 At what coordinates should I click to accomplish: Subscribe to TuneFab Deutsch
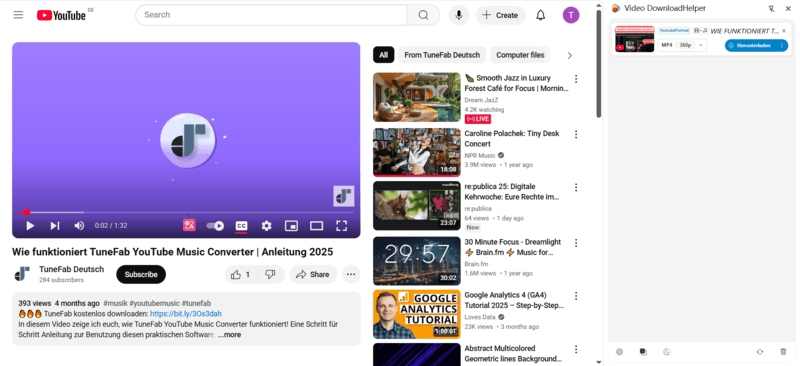141,275
